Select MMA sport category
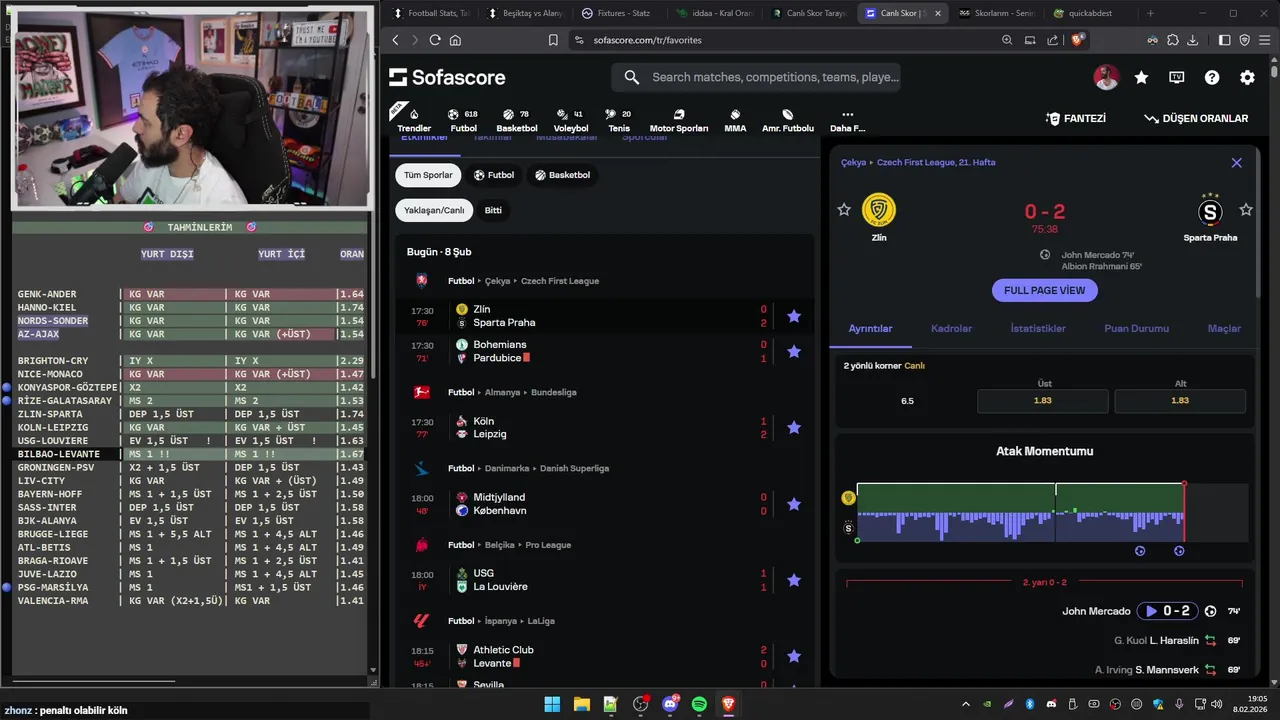1280x720 pixels. tap(735, 120)
